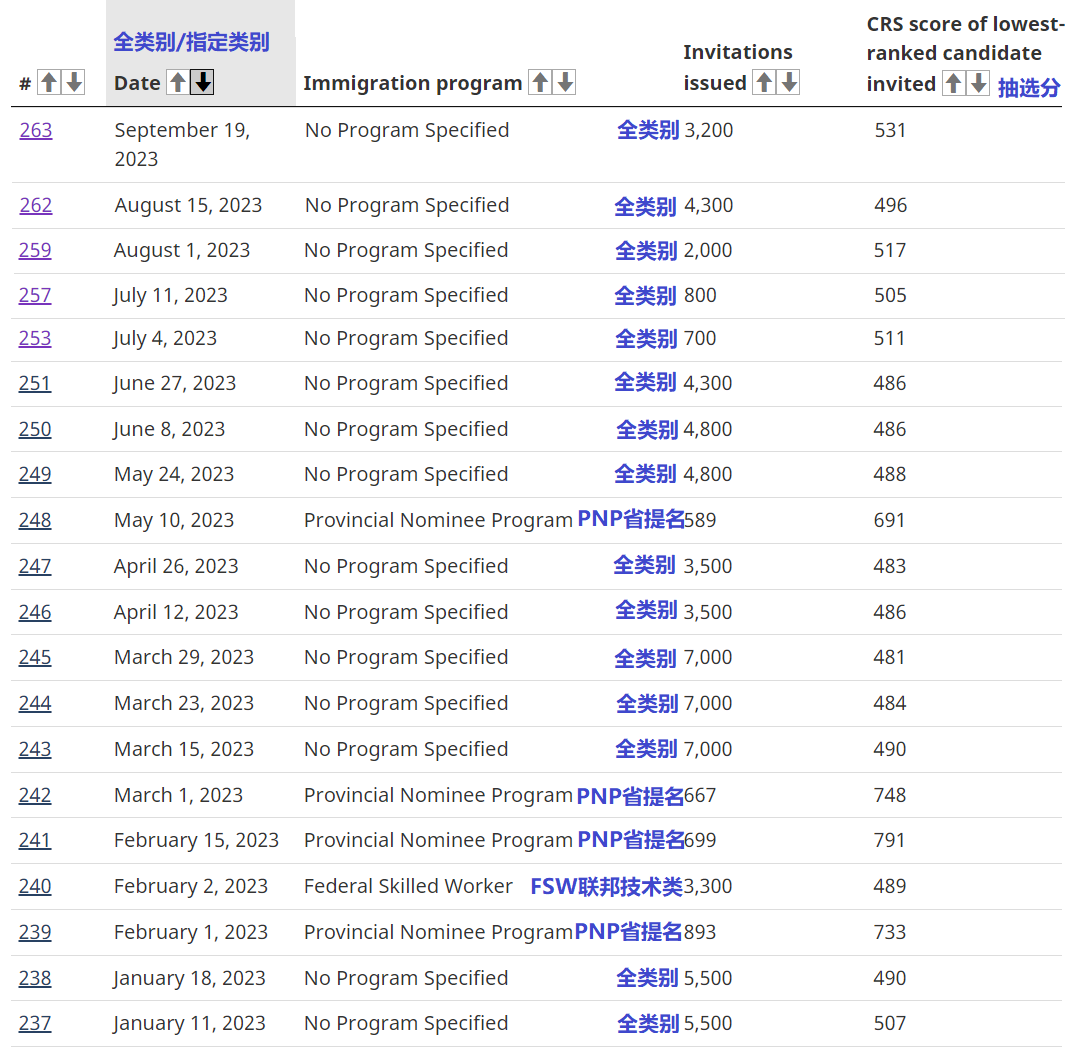Sort Date column ascending arrow
Viewport: 1068px width, 1051px height.
coord(178,82)
